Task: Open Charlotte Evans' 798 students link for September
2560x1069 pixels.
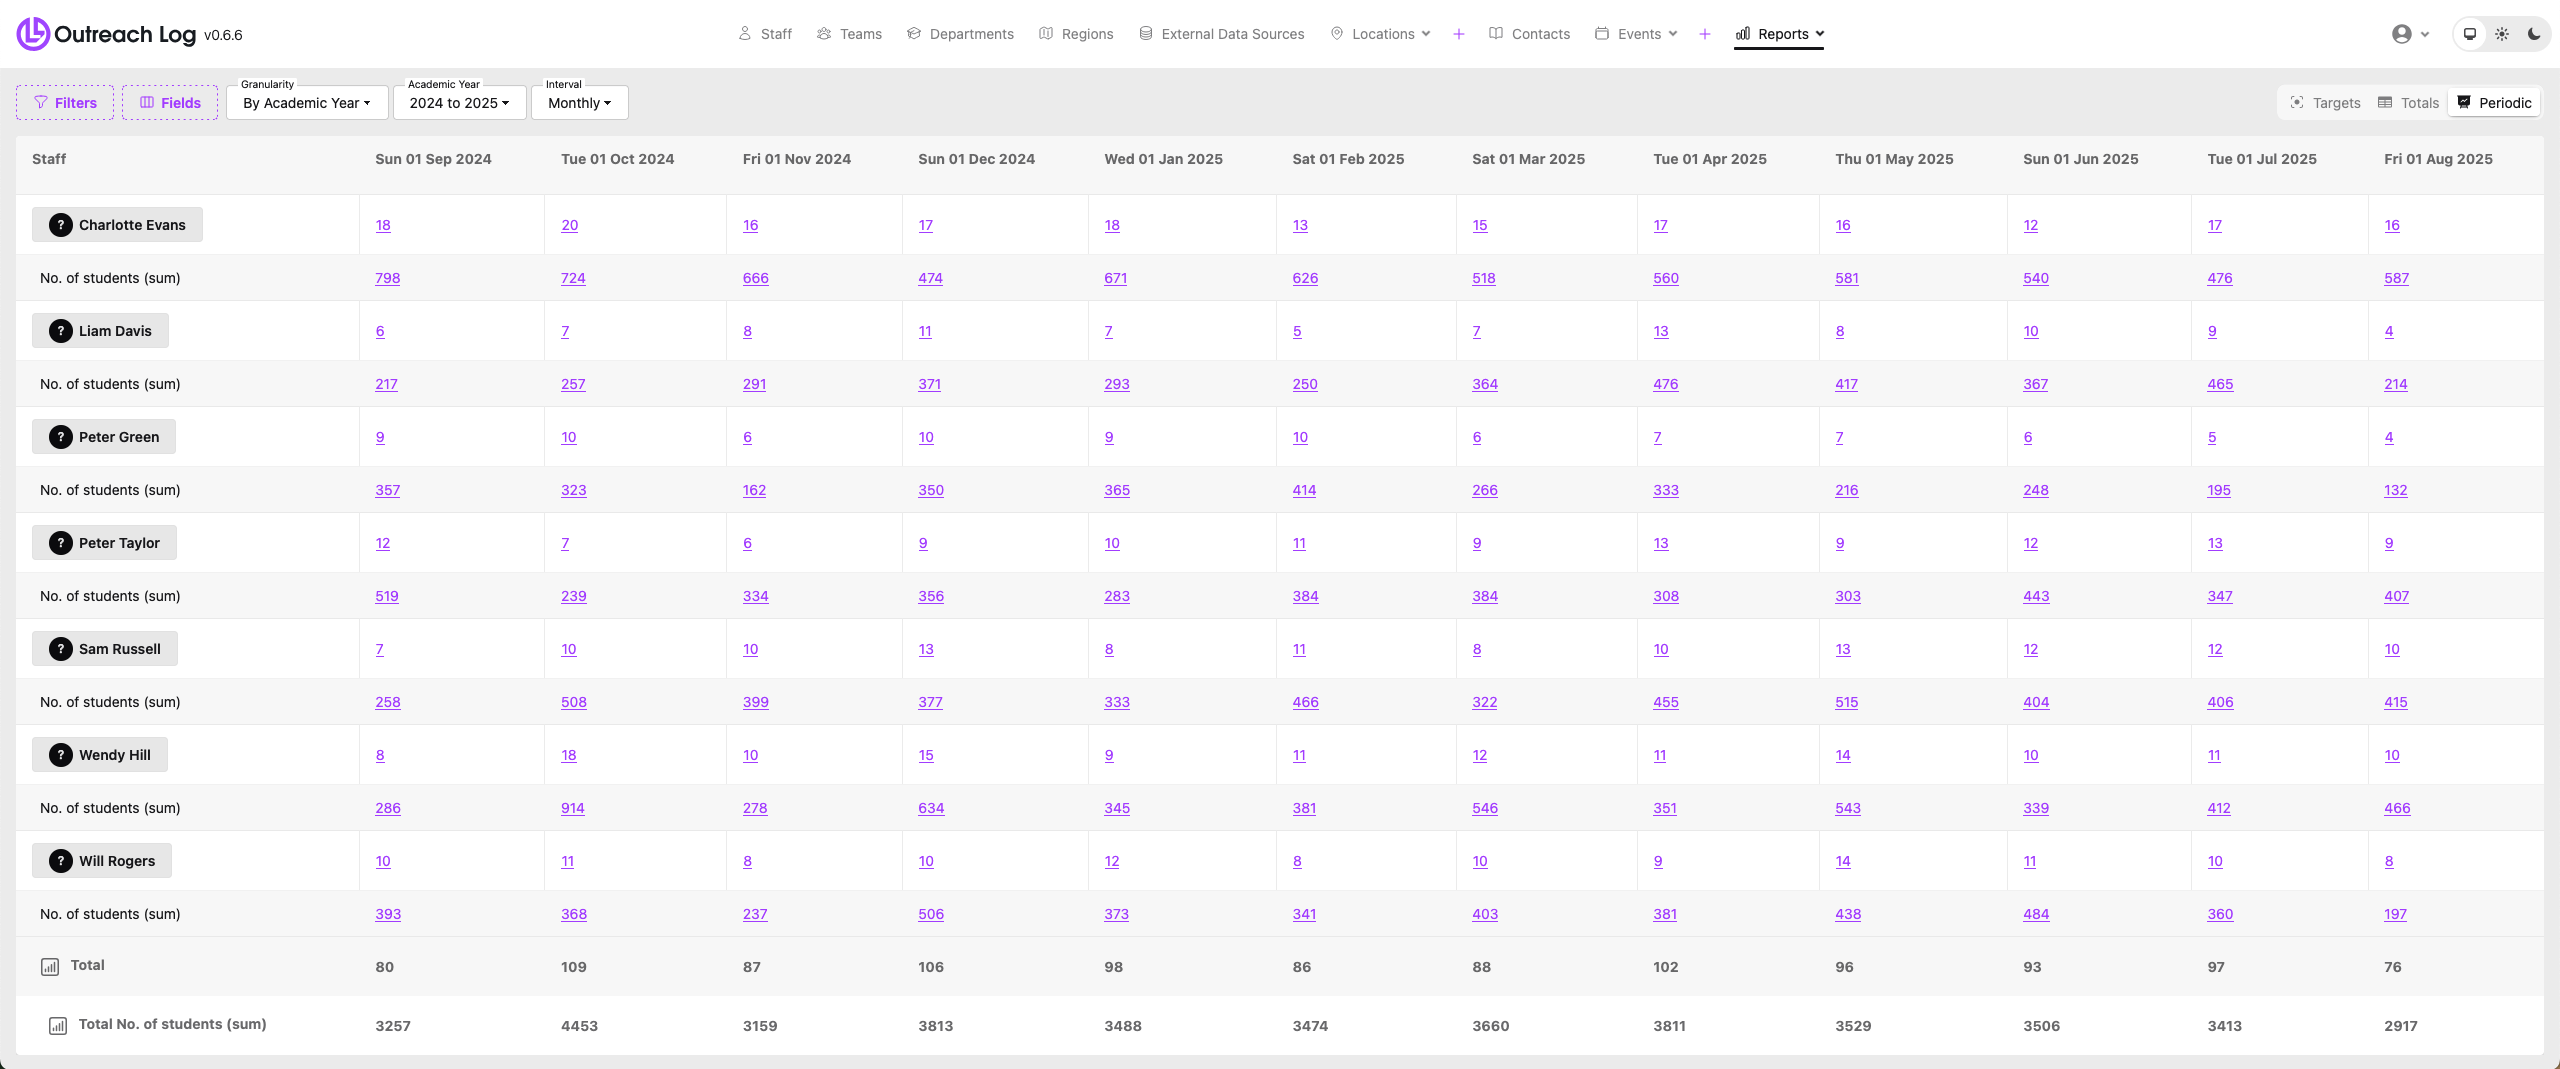Action: click(x=387, y=278)
